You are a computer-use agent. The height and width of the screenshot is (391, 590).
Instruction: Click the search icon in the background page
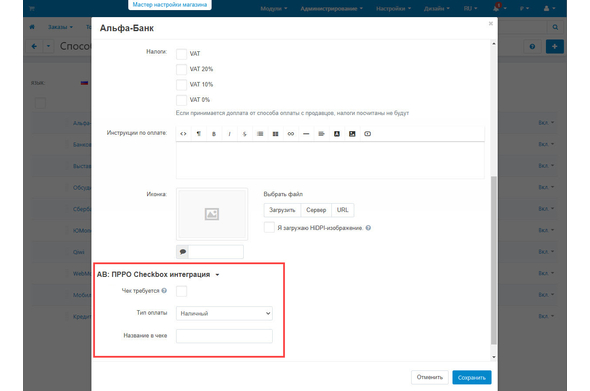click(x=555, y=27)
